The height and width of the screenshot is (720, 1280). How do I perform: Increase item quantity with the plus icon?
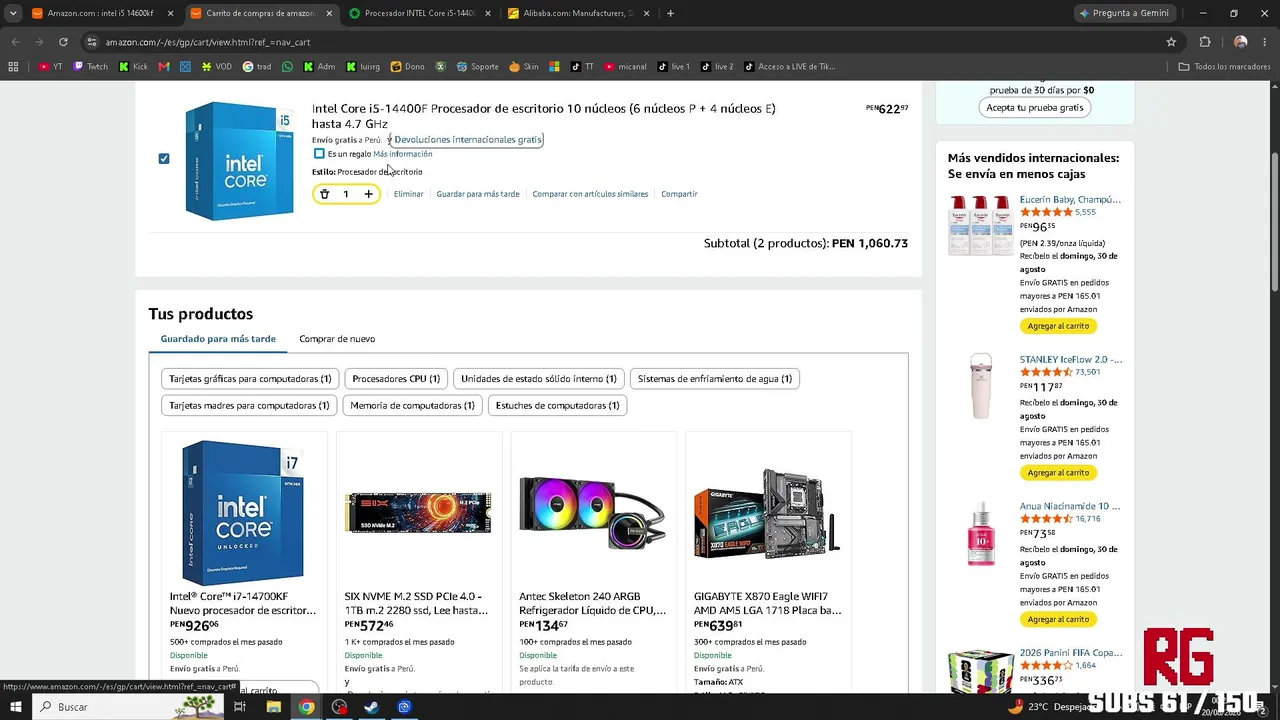point(368,194)
